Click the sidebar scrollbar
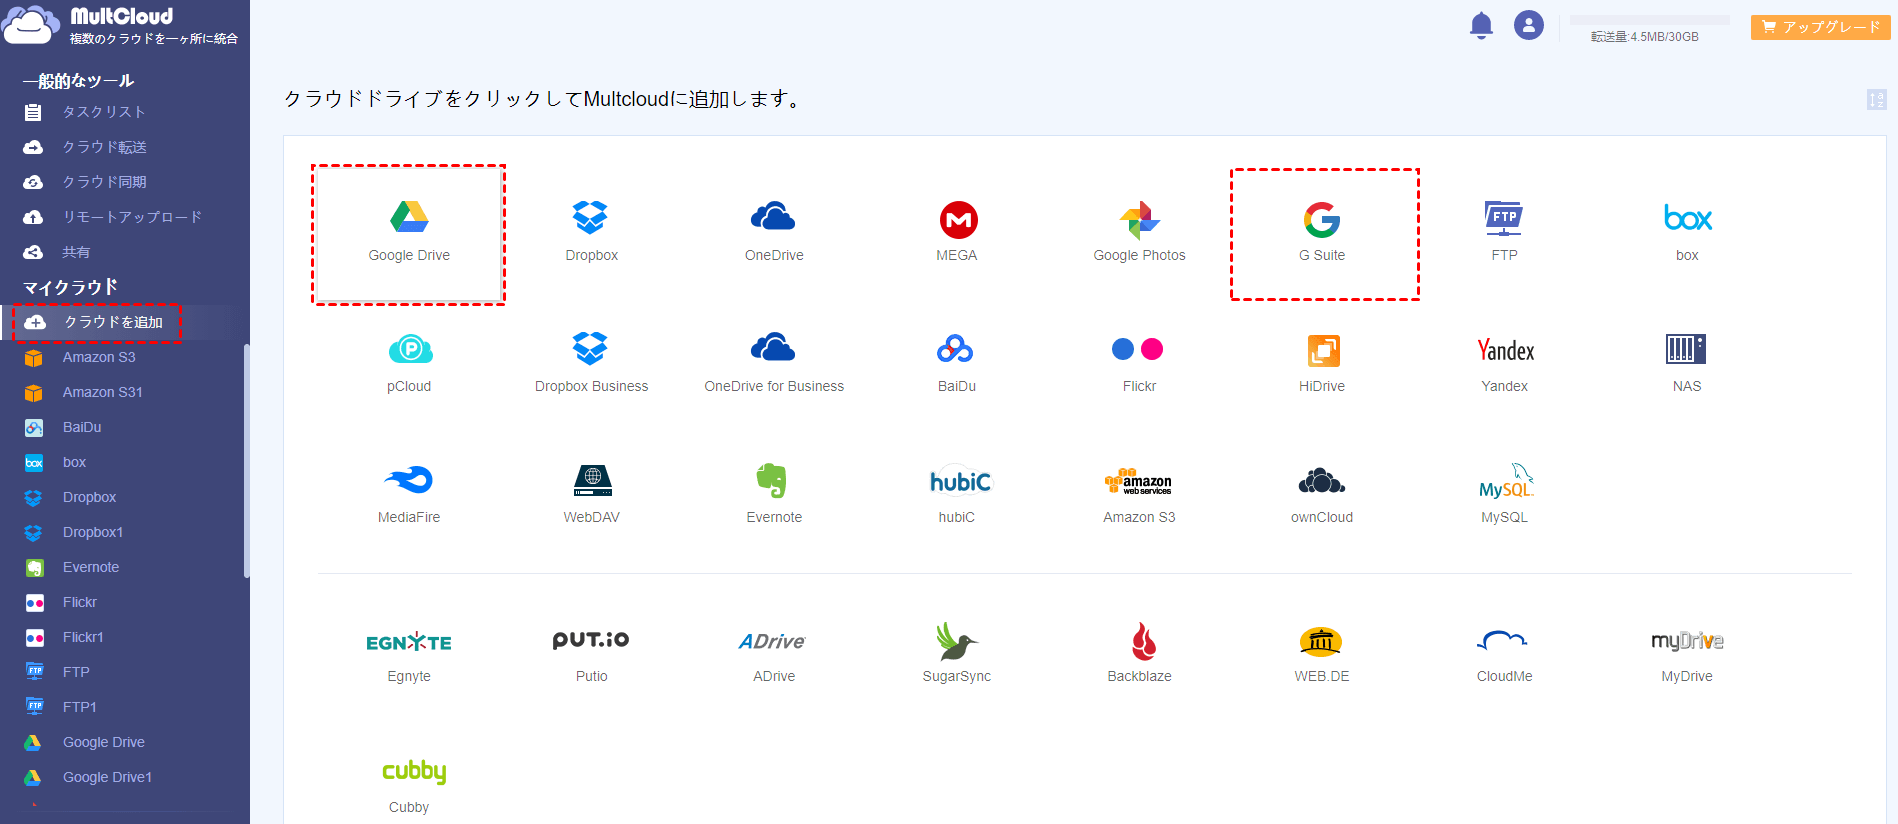The width and height of the screenshot is (1898, 824). tap(246, 461)
